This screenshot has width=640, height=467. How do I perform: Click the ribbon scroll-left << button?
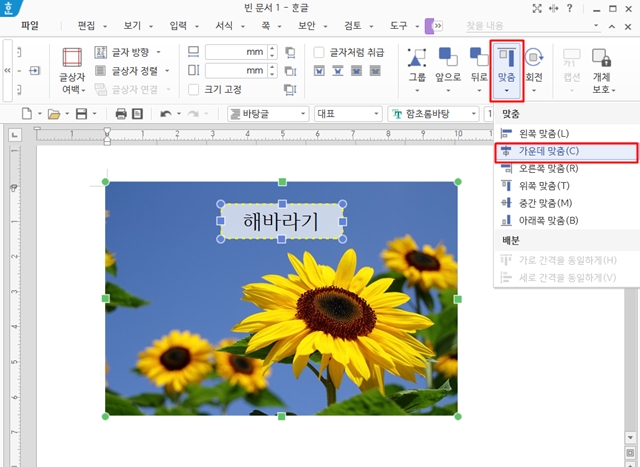pyautogui.click(x=7, y=70)
